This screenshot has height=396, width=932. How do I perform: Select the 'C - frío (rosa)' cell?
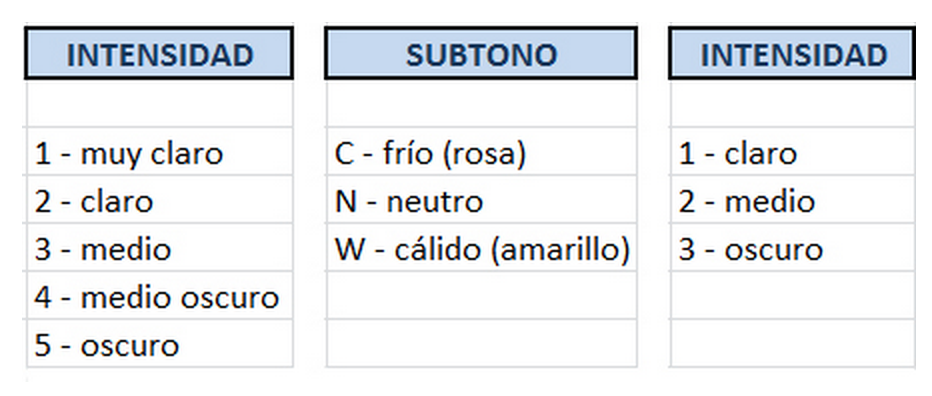[x=481, y=152]
